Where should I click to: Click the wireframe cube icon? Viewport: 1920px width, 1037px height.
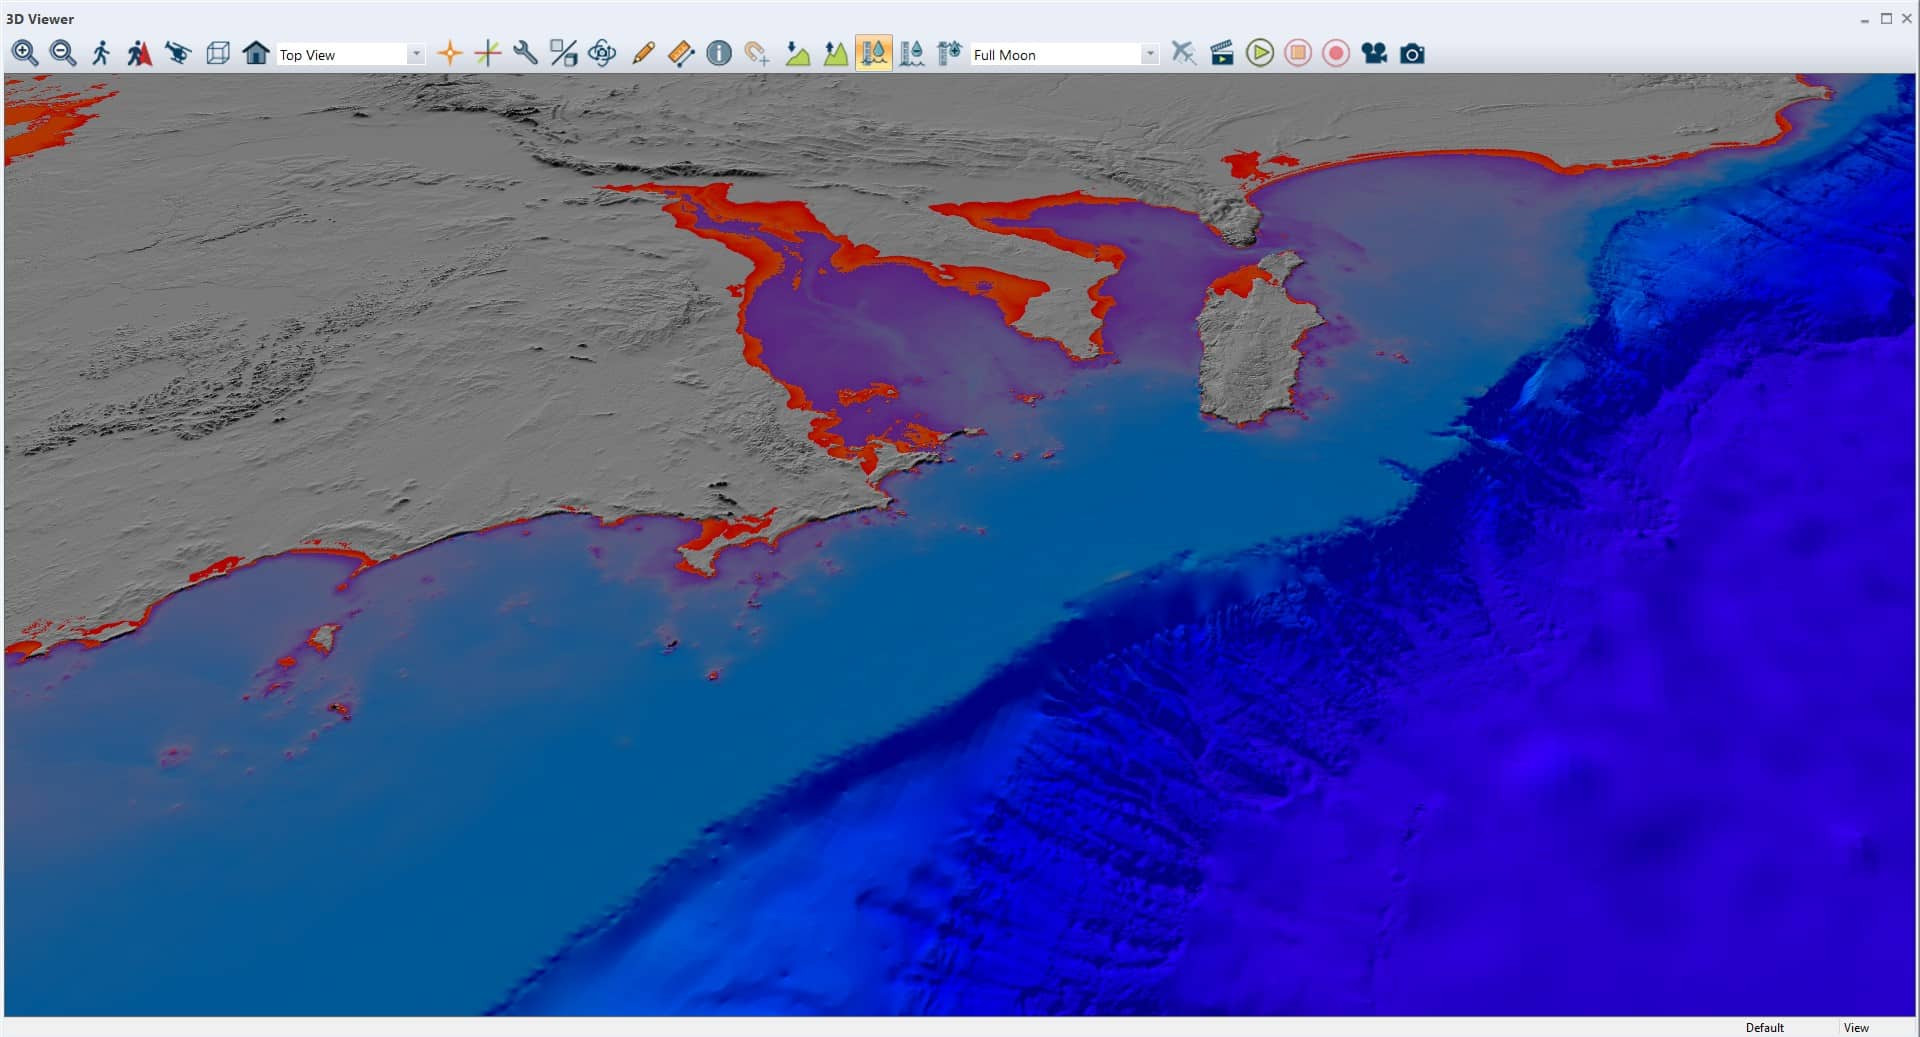pos(217,53)
